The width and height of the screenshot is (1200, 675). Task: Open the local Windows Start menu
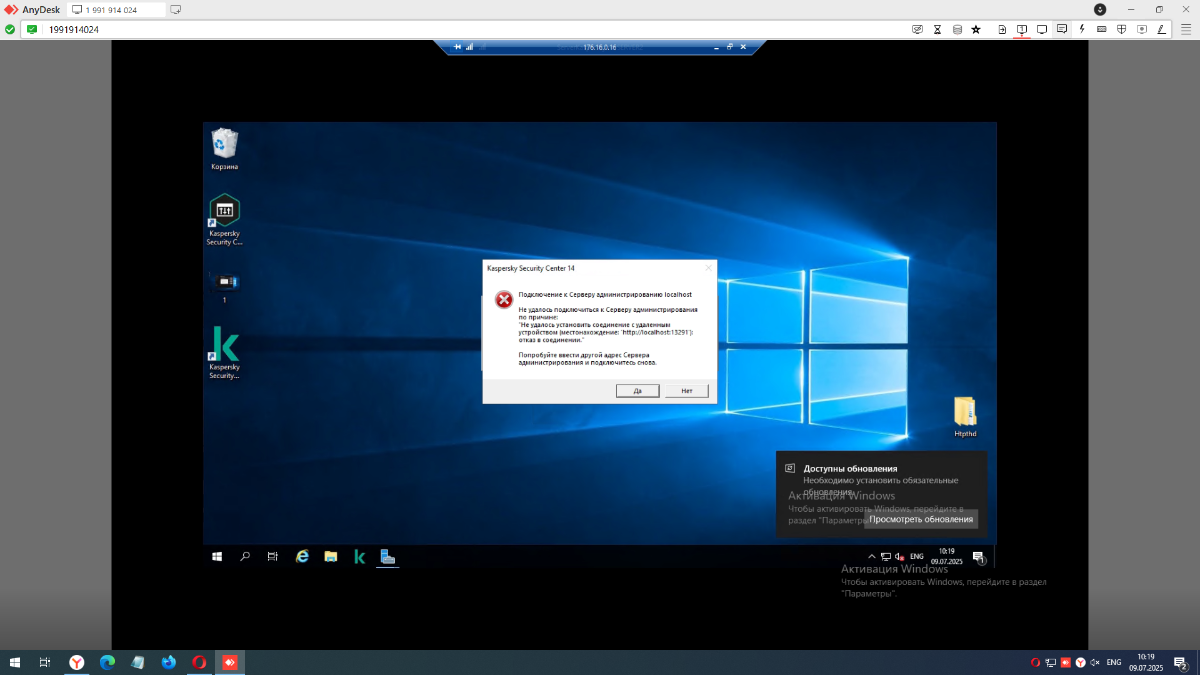15,662
